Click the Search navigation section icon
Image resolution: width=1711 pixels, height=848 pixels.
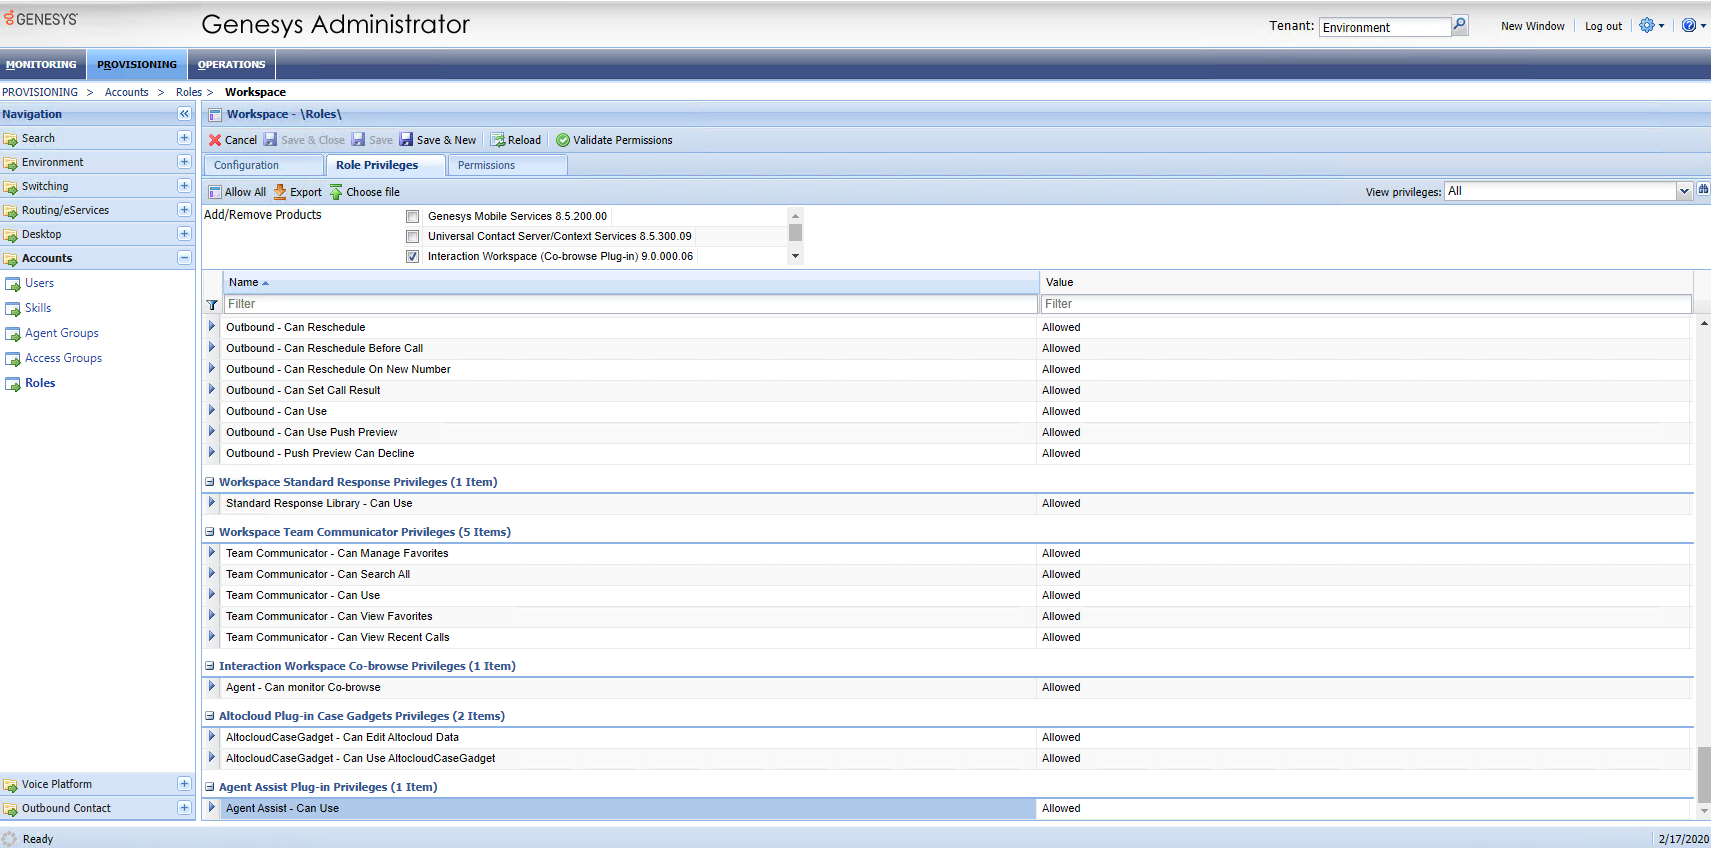[x=11, y=139]
